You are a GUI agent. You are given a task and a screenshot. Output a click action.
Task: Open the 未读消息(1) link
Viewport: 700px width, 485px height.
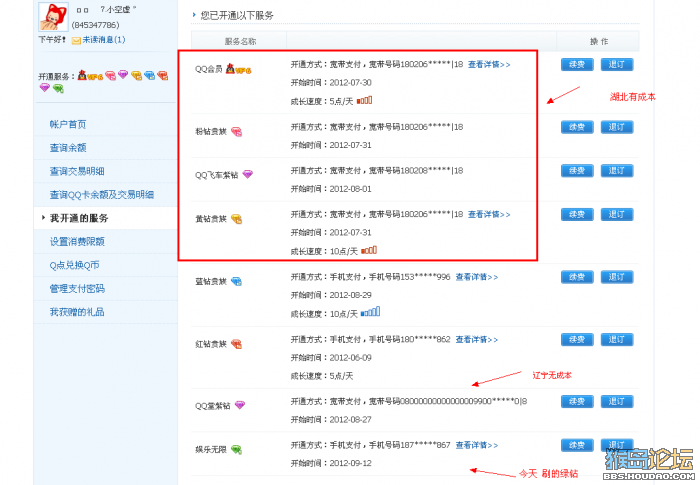click(x=104, y=40)
